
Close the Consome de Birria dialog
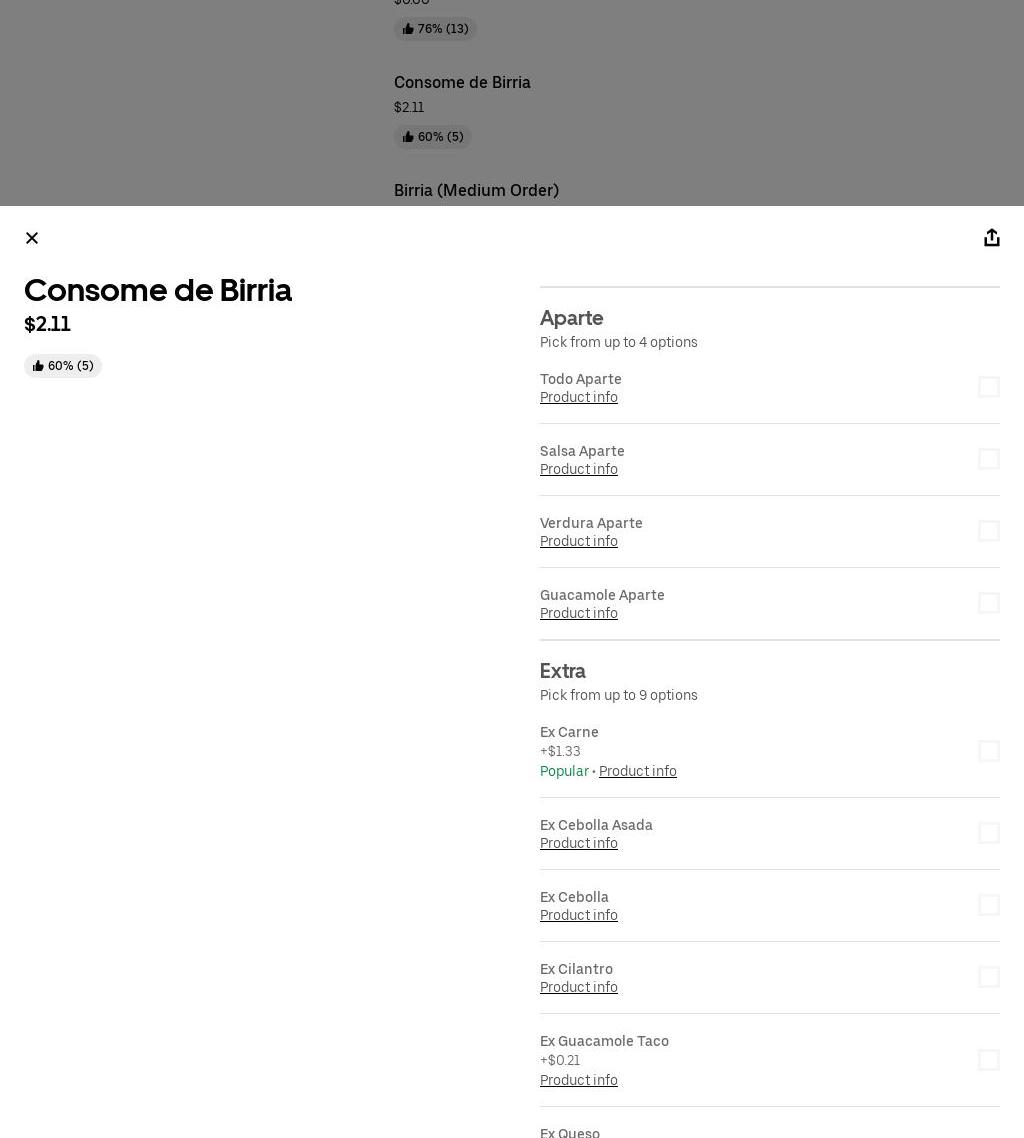[x=32, y=238]
